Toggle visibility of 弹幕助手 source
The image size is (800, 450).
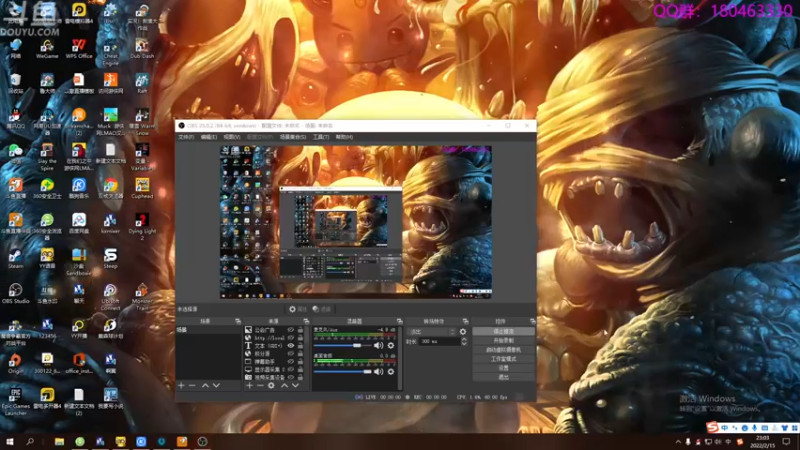[x=291, y=361]
